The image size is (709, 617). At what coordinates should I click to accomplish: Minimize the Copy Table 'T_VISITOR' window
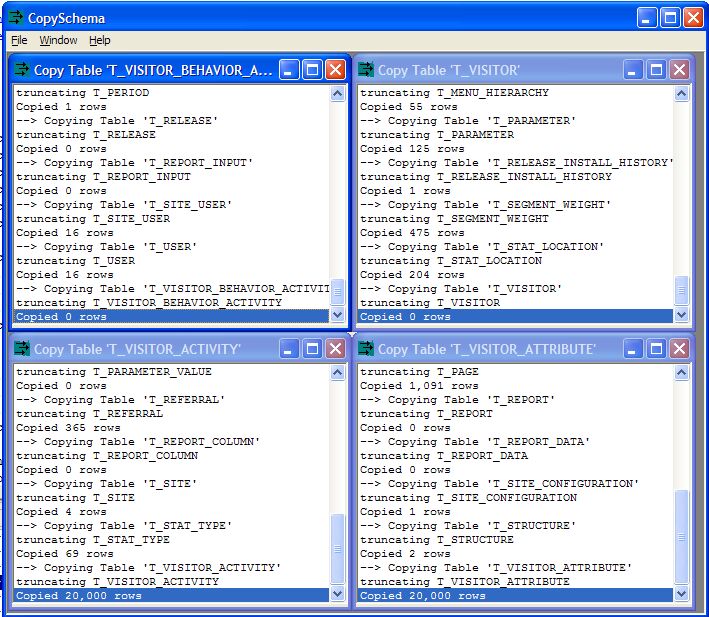(633, 70)
